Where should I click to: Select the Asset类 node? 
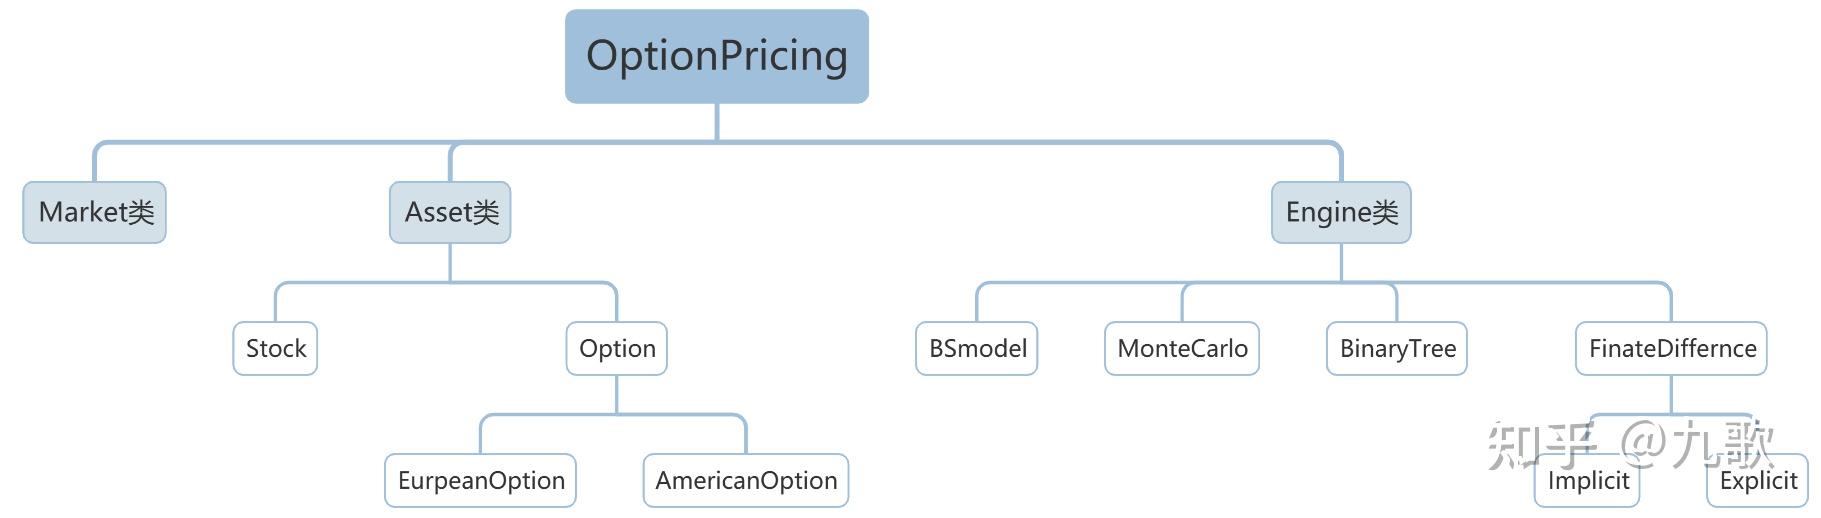[x=450, y=212]
